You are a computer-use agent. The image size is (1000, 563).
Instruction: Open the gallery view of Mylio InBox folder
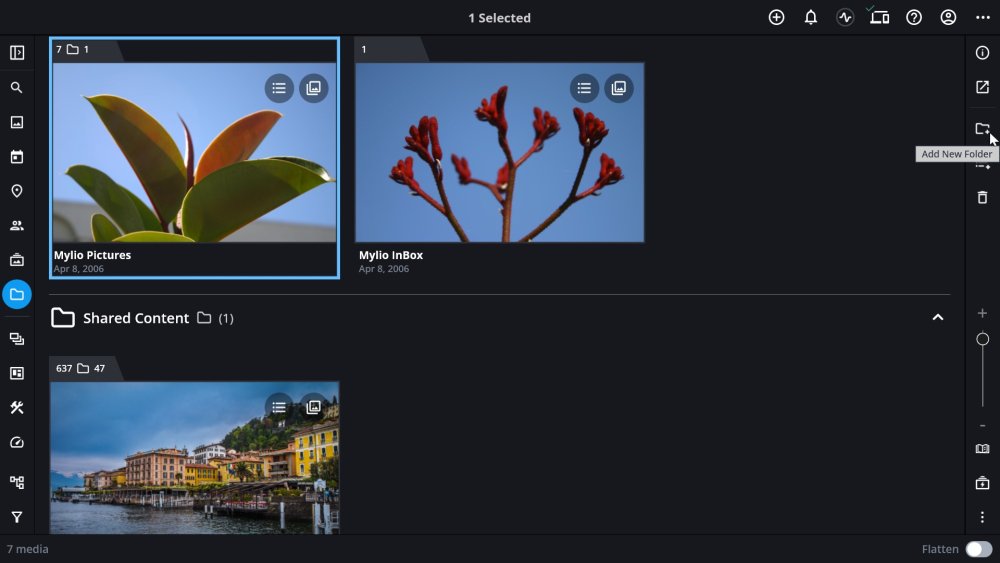pyautogui.click(x=619, y=88)
